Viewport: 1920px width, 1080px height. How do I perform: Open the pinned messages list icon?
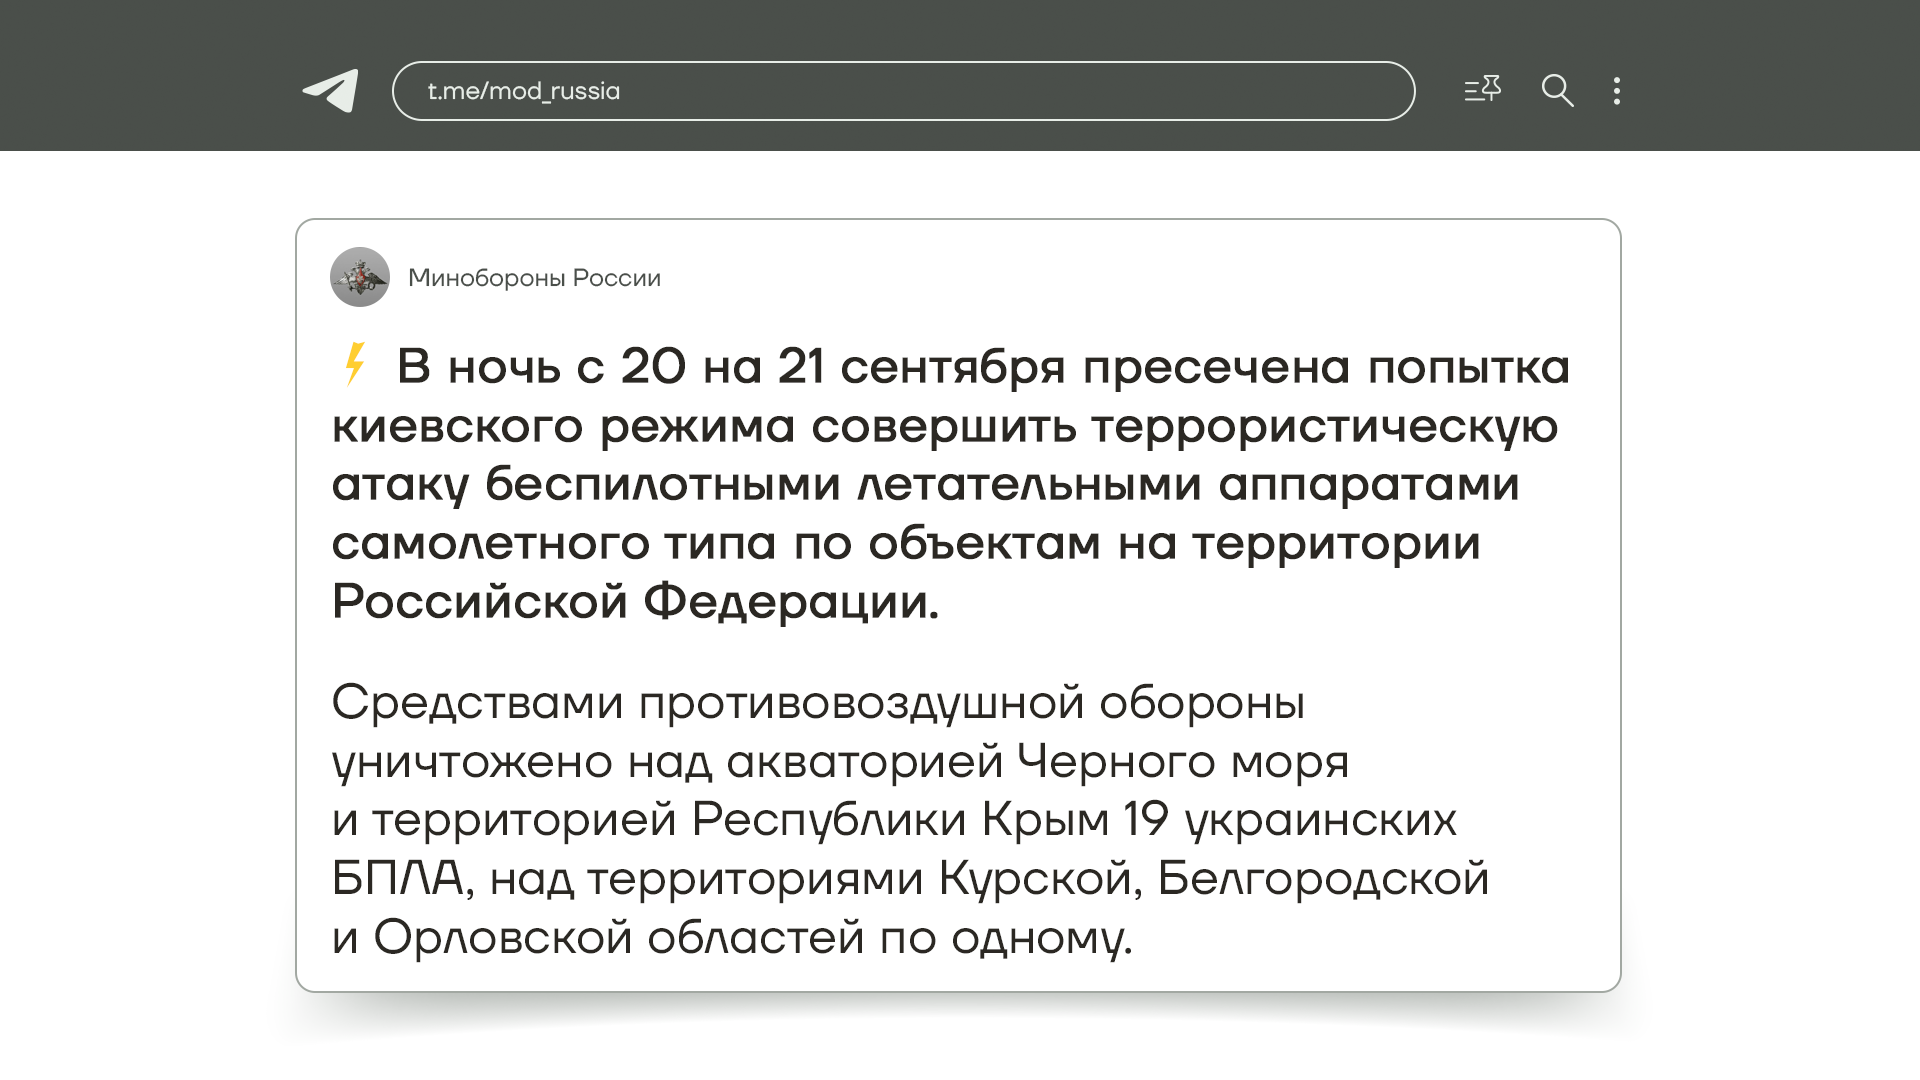(x=1482, y=90)
